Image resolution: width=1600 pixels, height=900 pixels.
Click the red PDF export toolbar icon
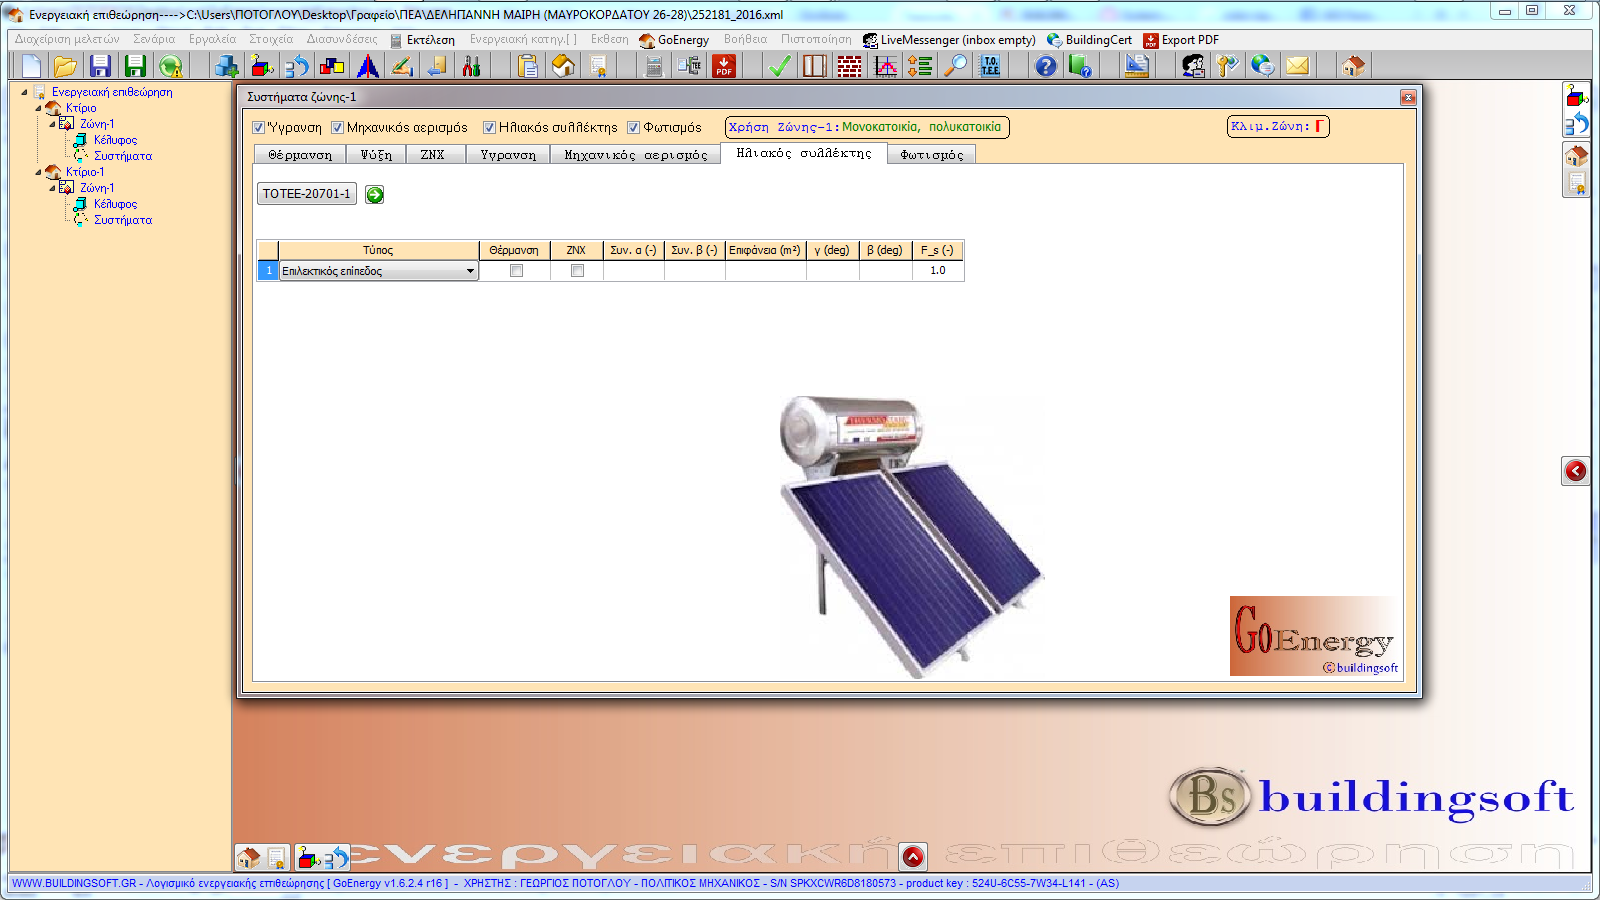723,66
